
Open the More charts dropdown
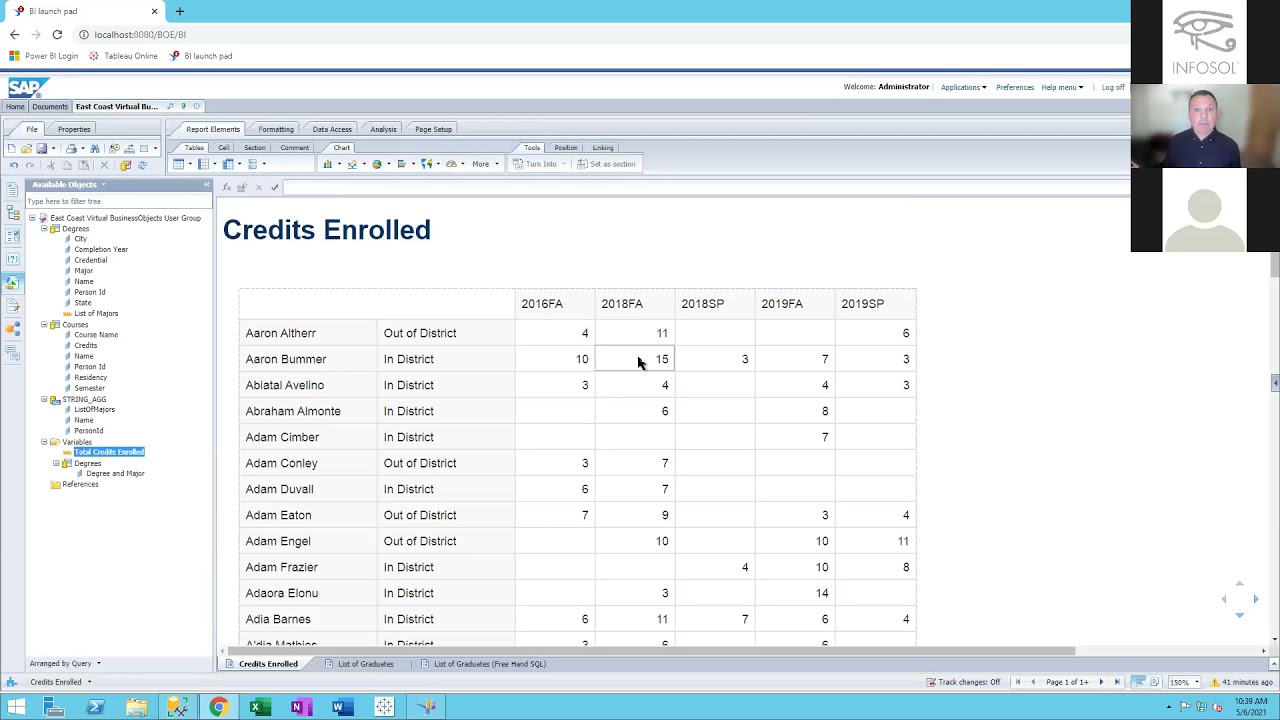[484, 164]
